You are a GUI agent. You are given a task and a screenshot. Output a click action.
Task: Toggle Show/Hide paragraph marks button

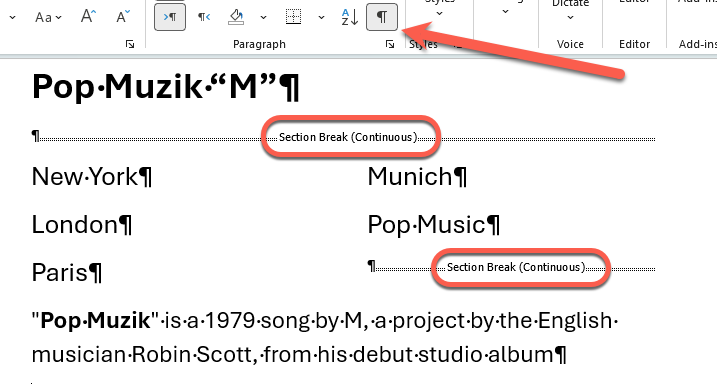pos(382,17)
